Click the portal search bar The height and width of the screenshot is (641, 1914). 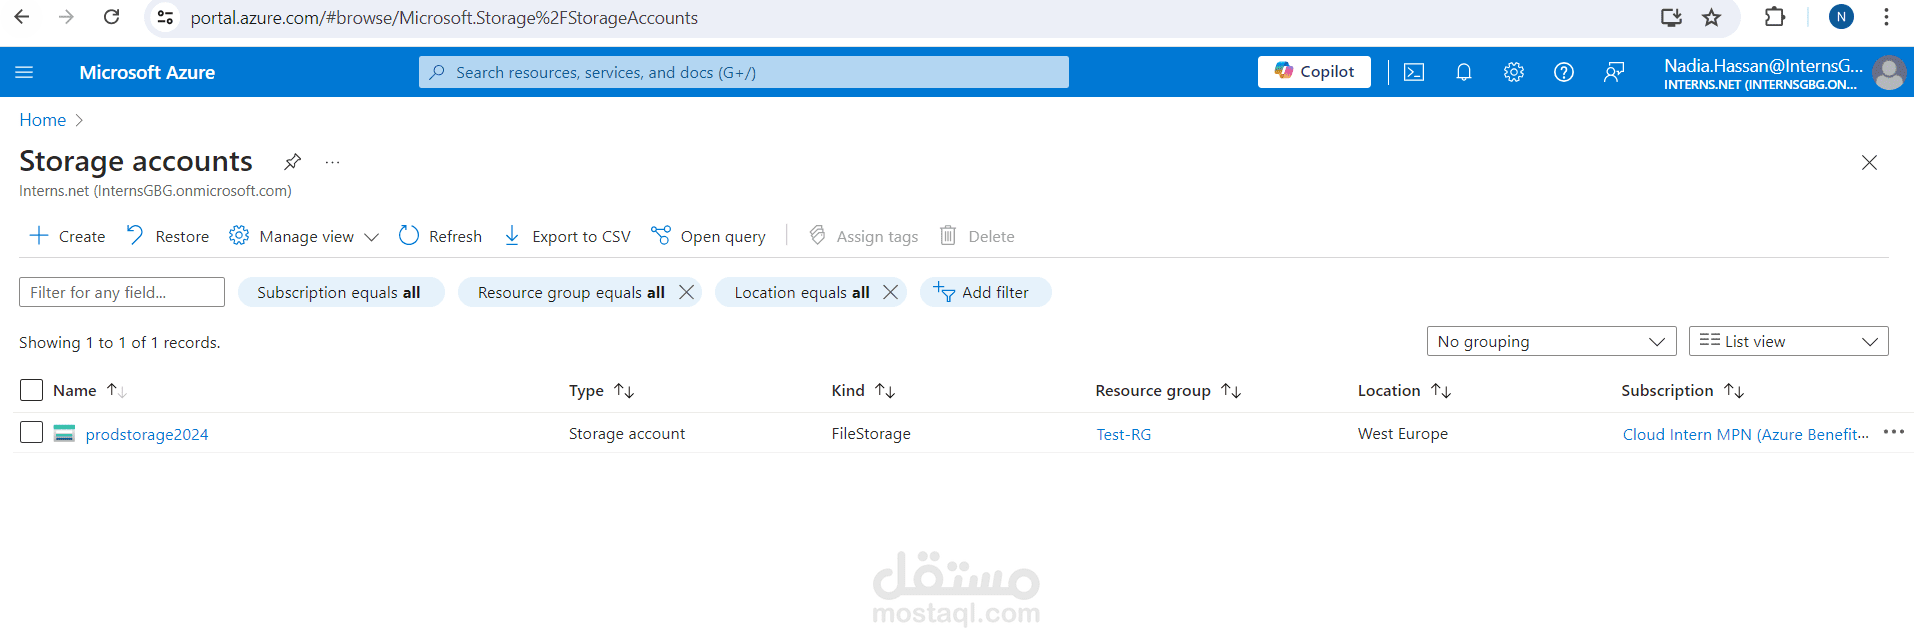click(x=744, y=72)
